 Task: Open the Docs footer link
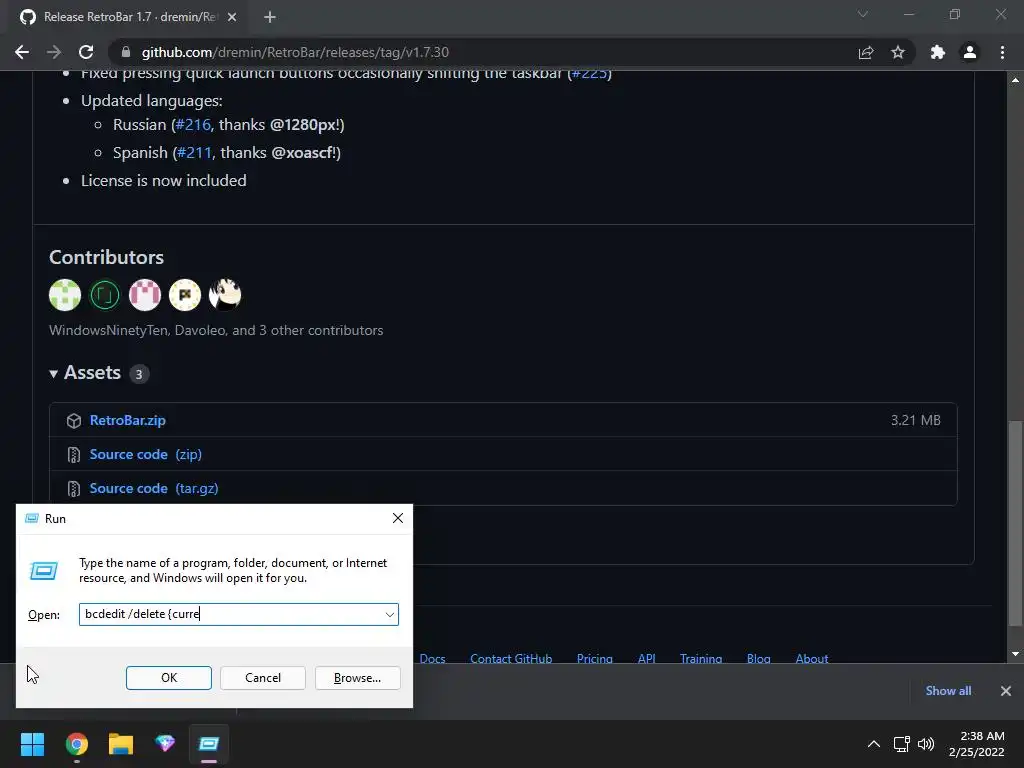432,658
